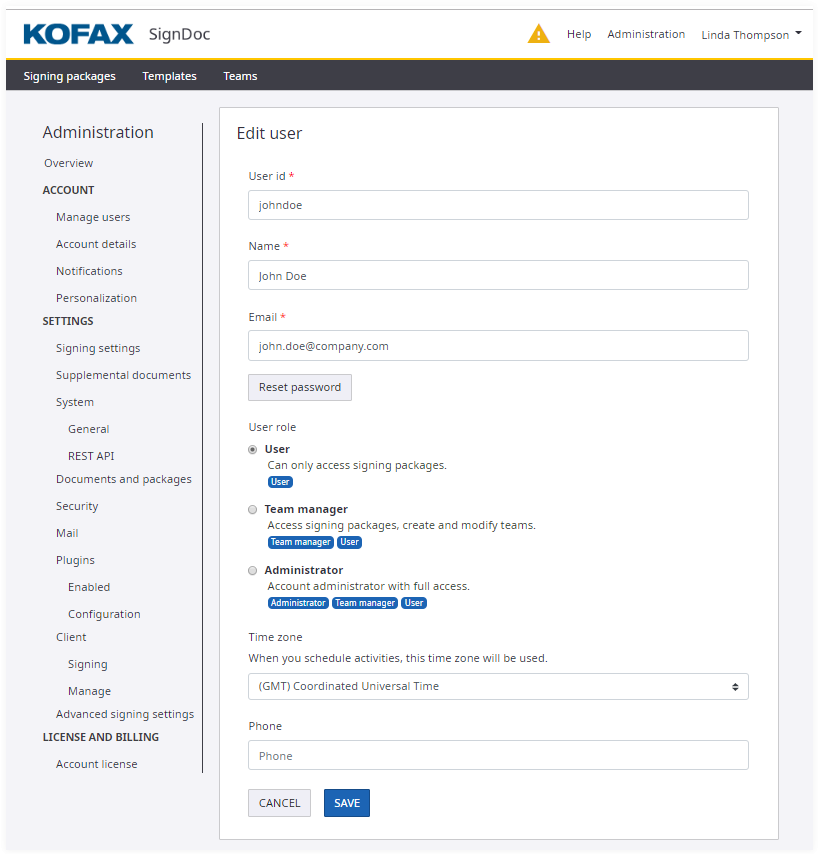The image size is (819, 856).
Task: Click inside the Phone input field
Action: (498, 756)
